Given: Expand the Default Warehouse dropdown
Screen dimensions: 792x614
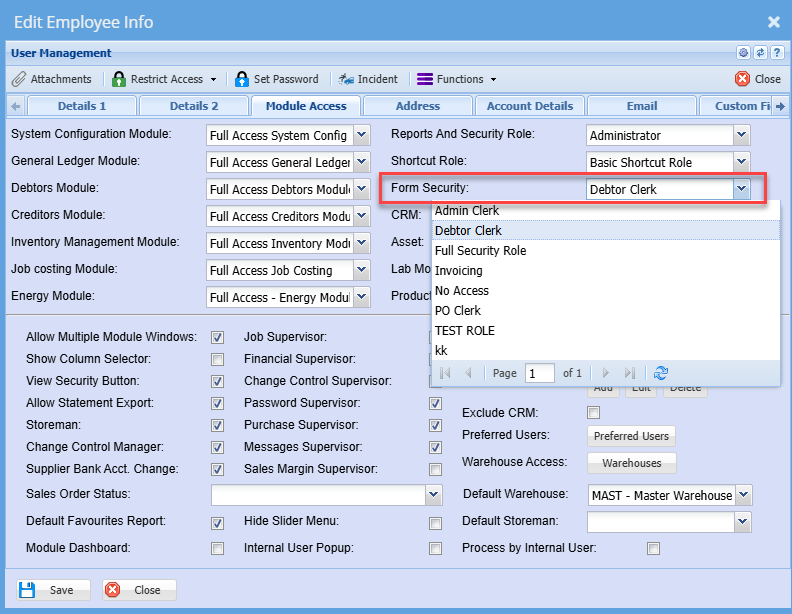Looking at the screenshot, I should click(x=743, y=495).
